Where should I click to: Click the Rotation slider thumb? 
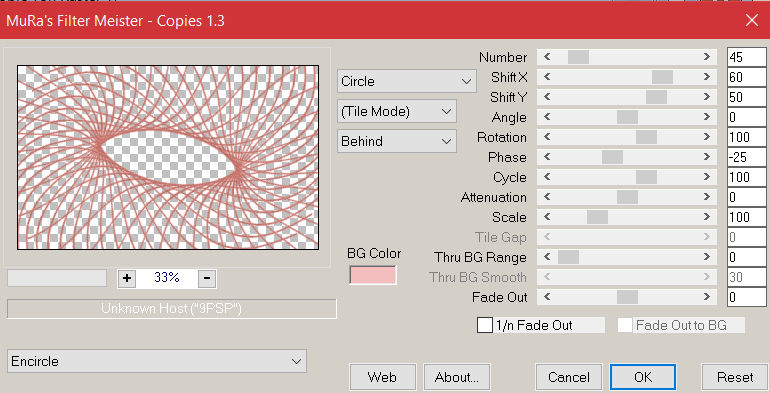(x=646, y=137)
